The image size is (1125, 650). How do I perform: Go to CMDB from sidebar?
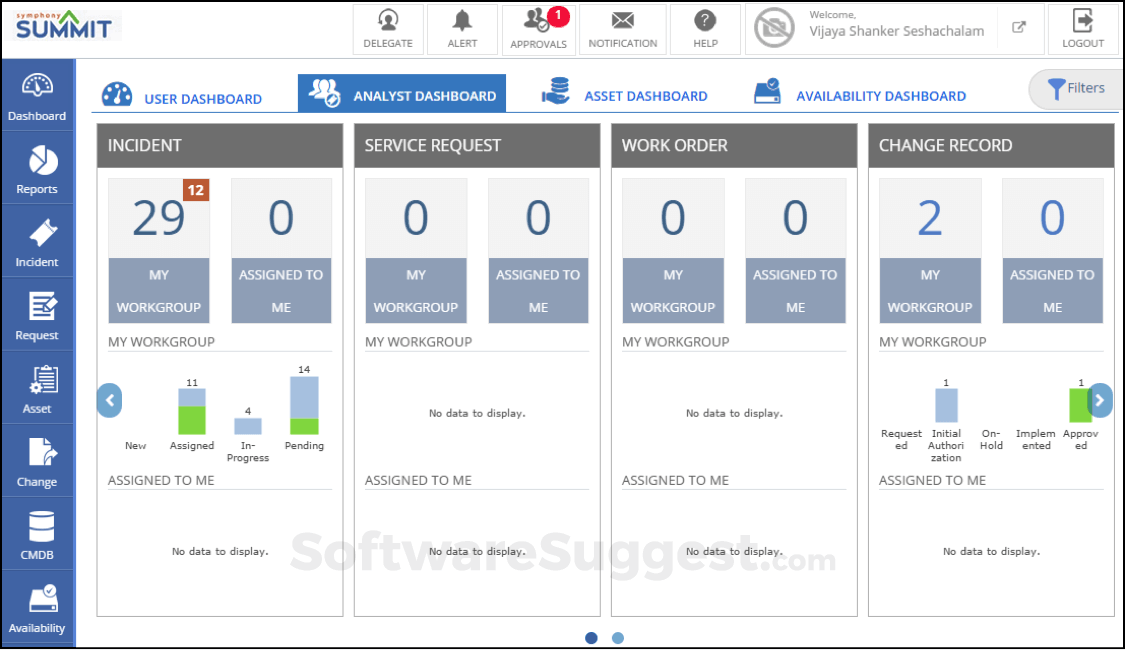pos(37,534)
